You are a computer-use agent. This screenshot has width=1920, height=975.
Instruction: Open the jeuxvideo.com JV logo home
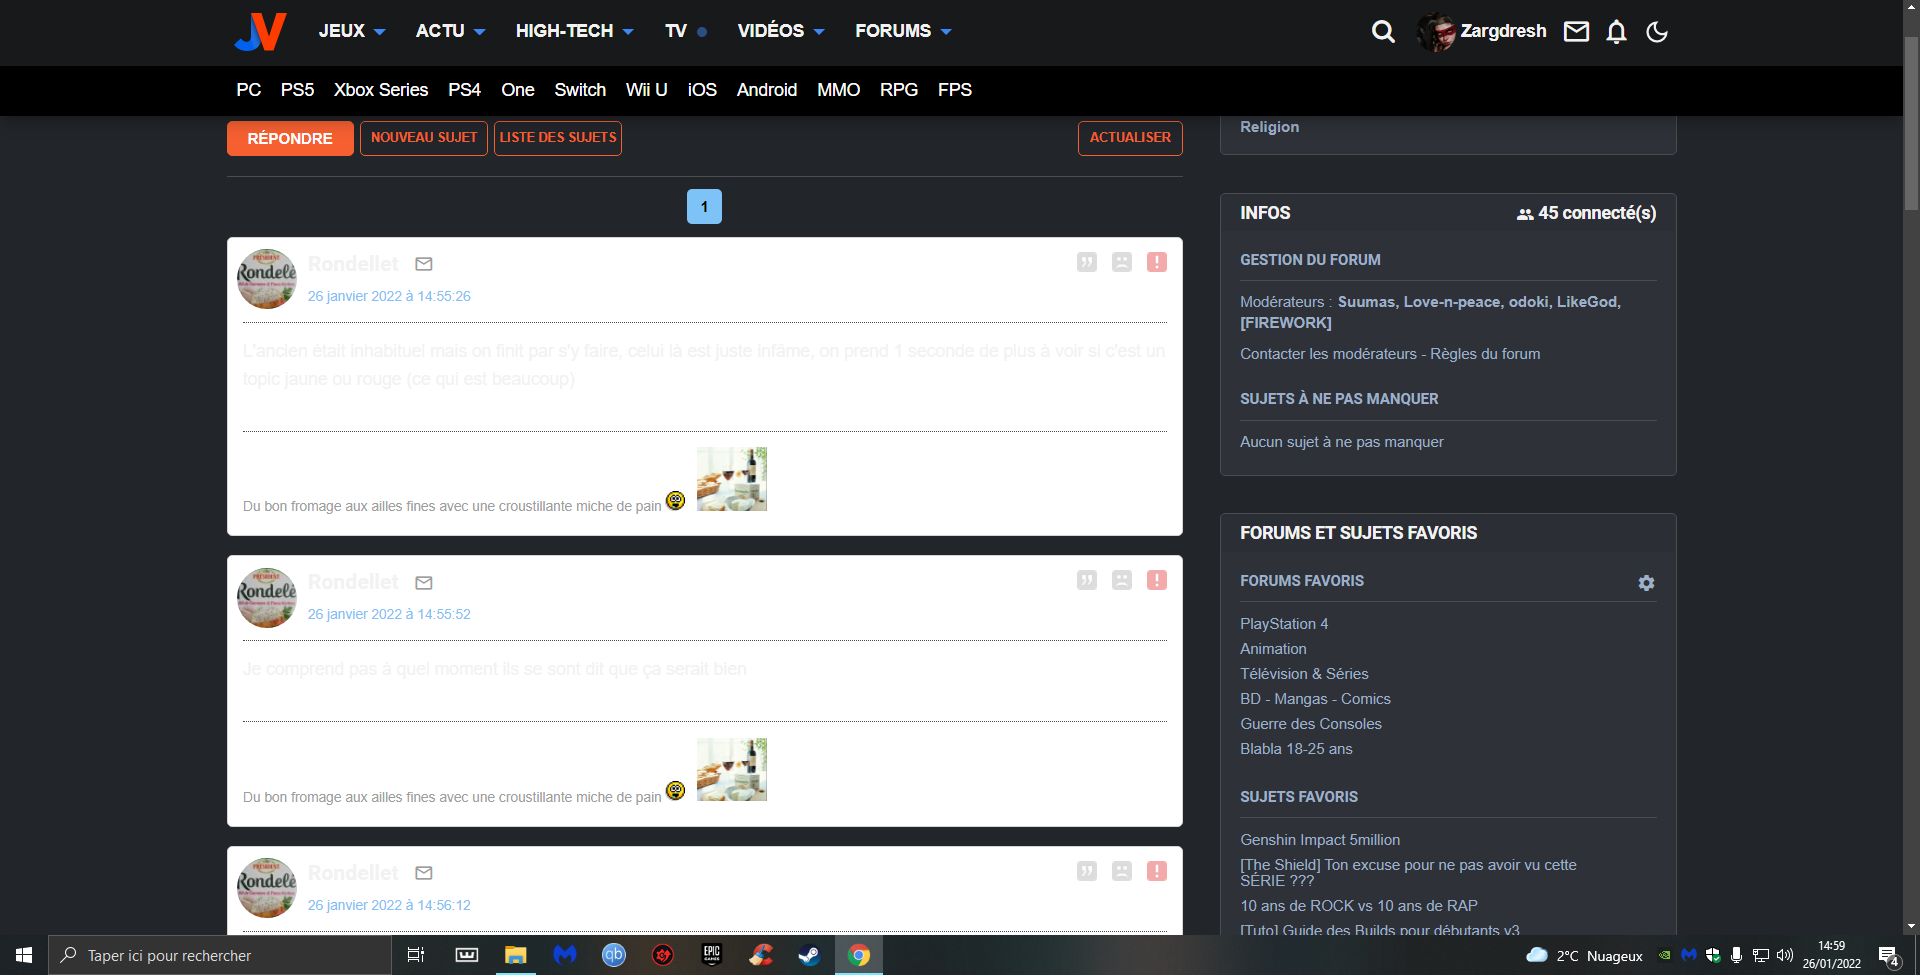[260, 31]
